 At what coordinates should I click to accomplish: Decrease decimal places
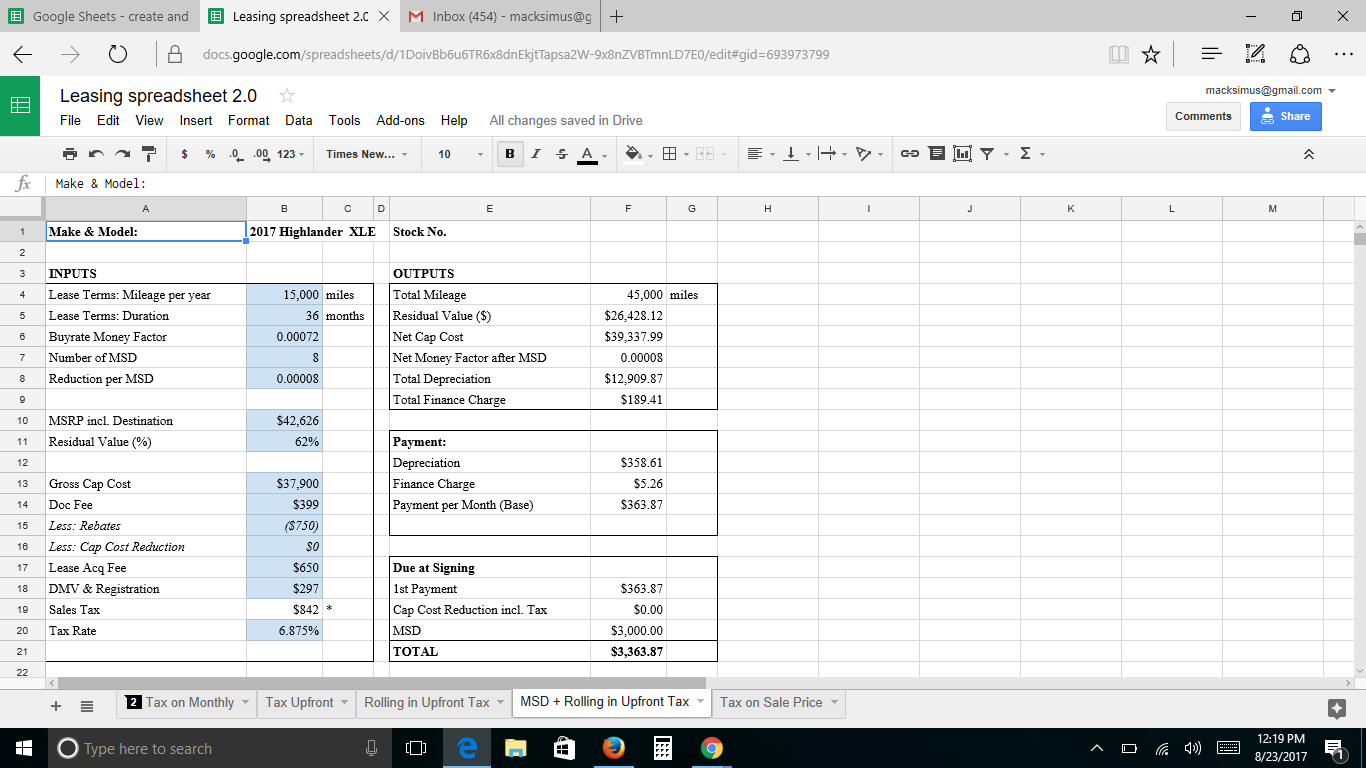point(236,154)
